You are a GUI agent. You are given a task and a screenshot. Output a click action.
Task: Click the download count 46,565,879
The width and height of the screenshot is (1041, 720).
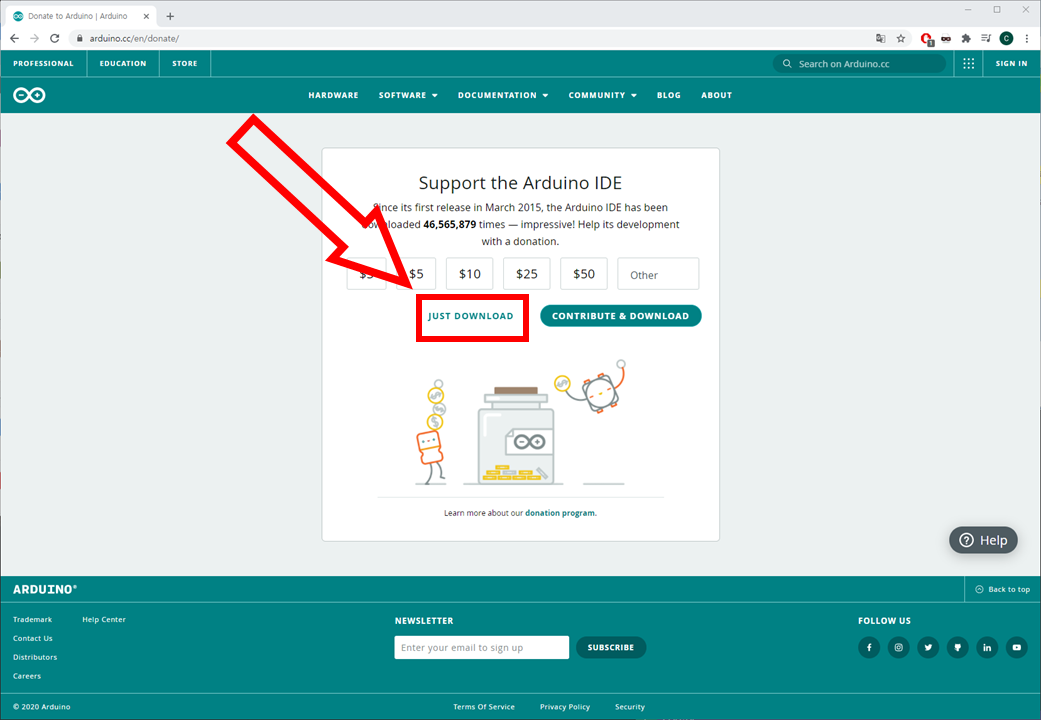tap(449, 225)
